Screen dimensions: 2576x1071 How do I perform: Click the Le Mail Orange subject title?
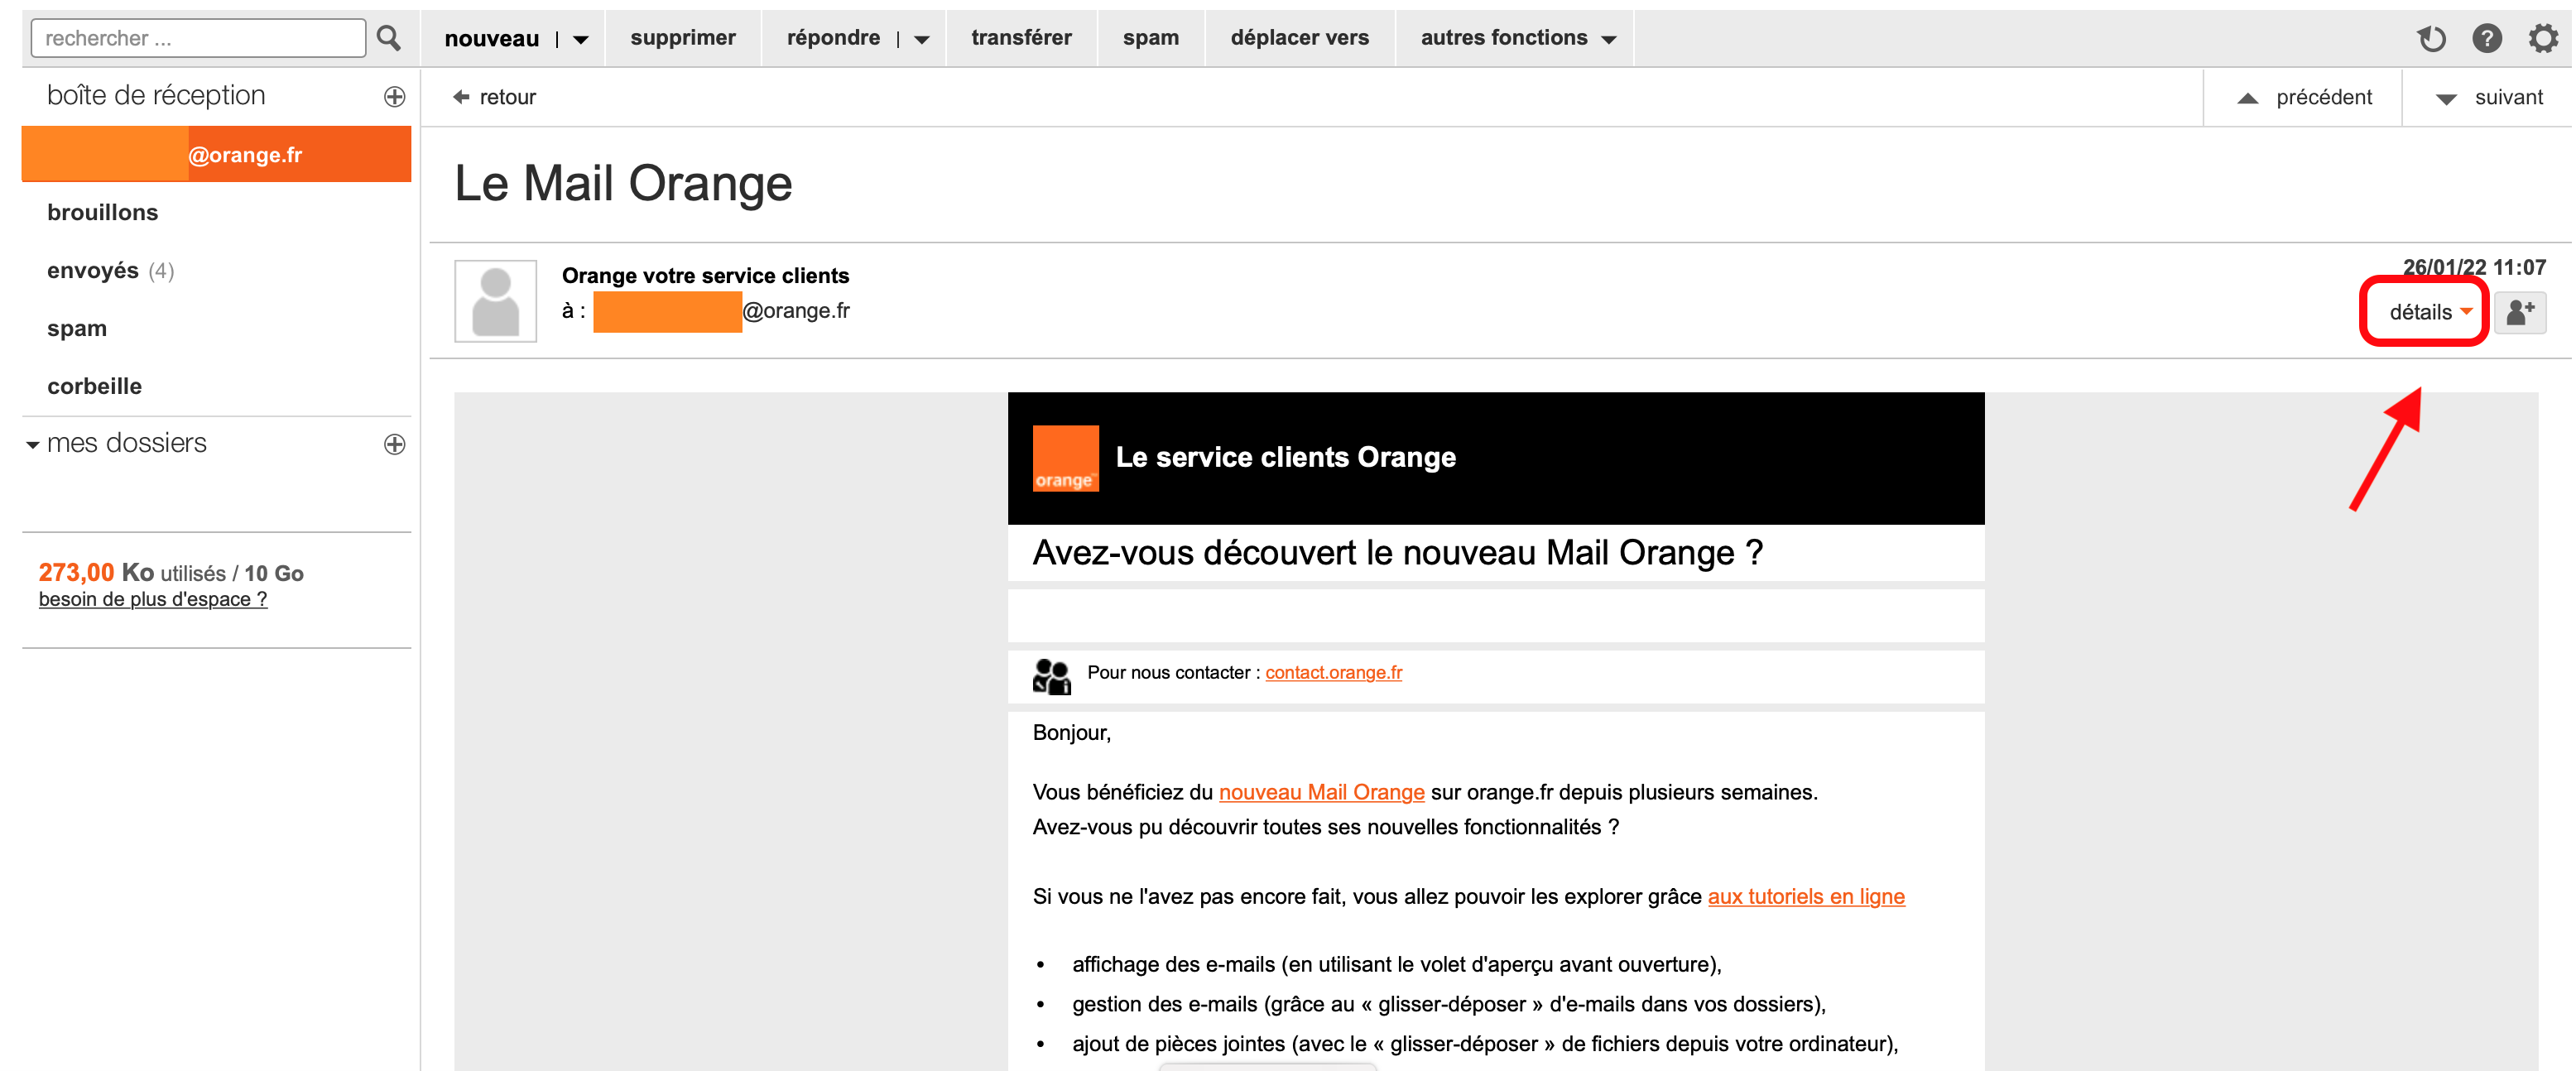point(623,184)
